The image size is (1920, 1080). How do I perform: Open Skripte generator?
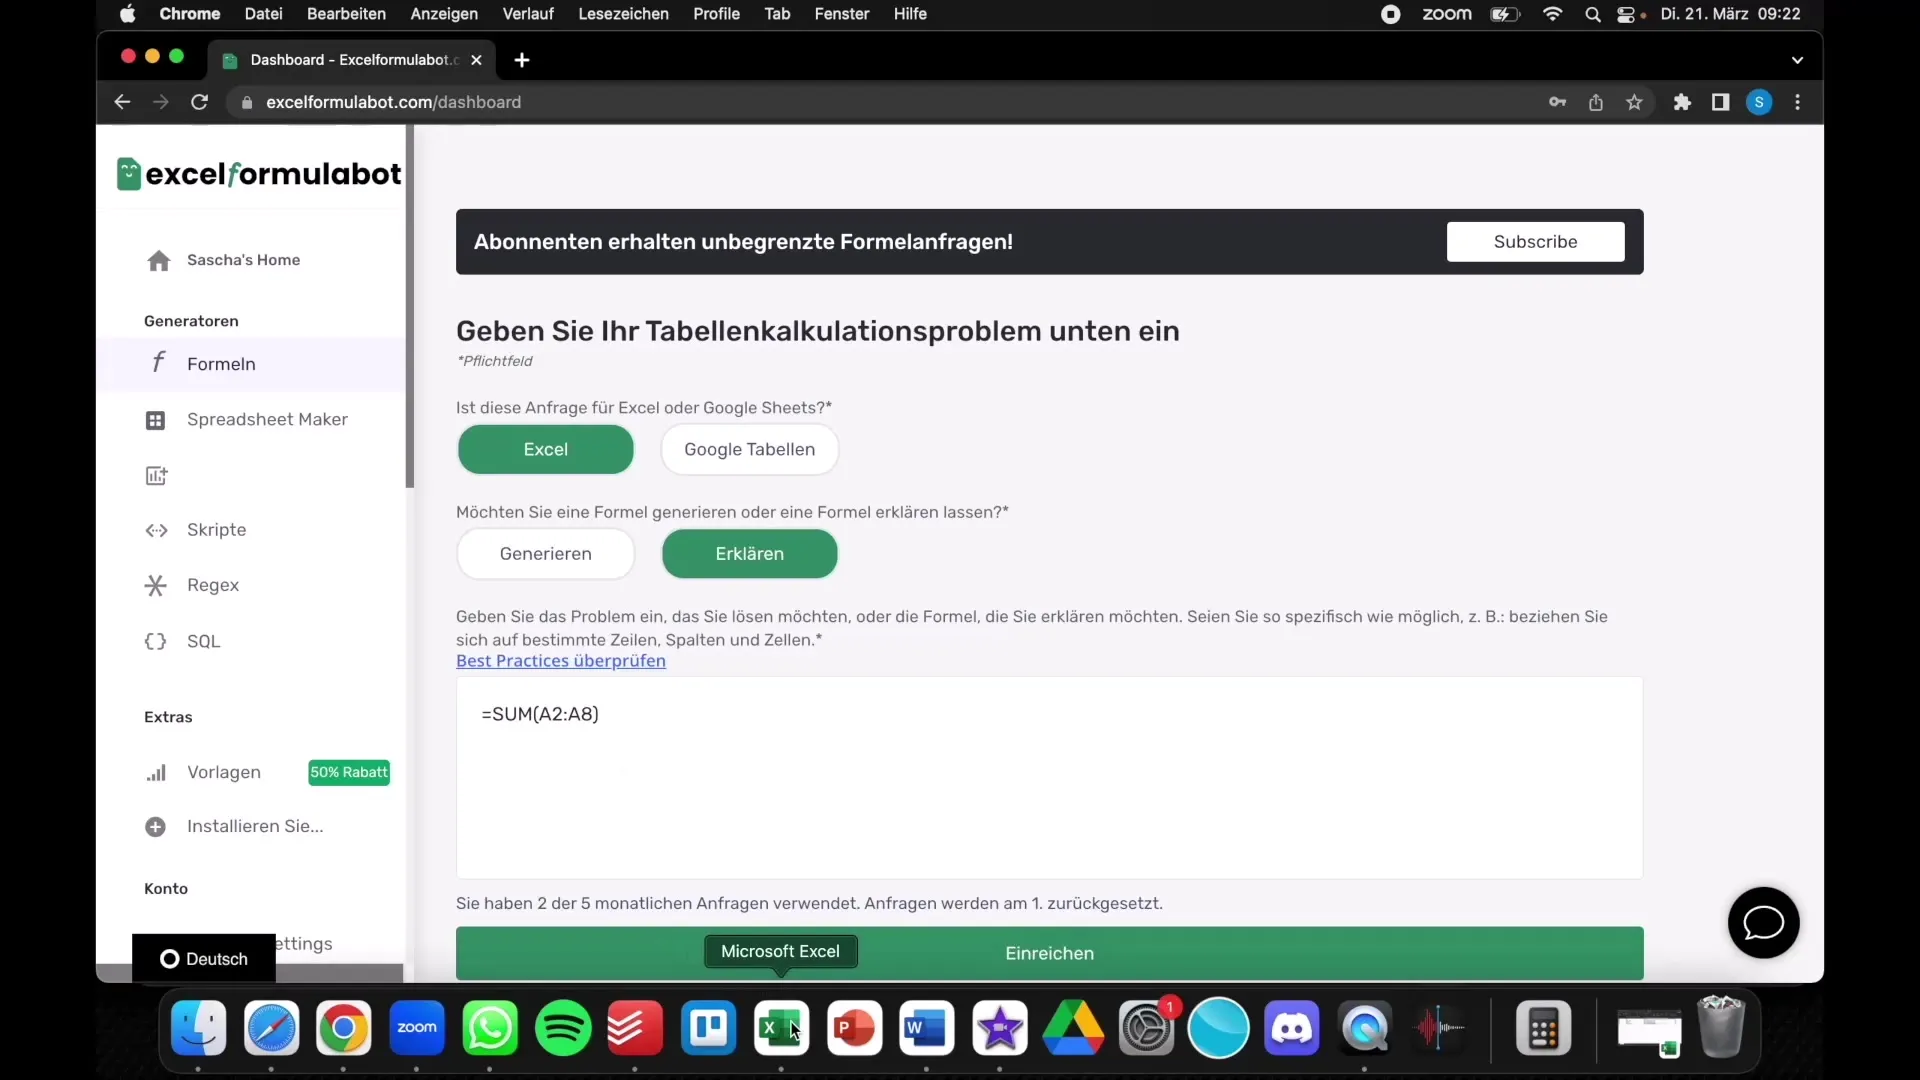point(196,530)
